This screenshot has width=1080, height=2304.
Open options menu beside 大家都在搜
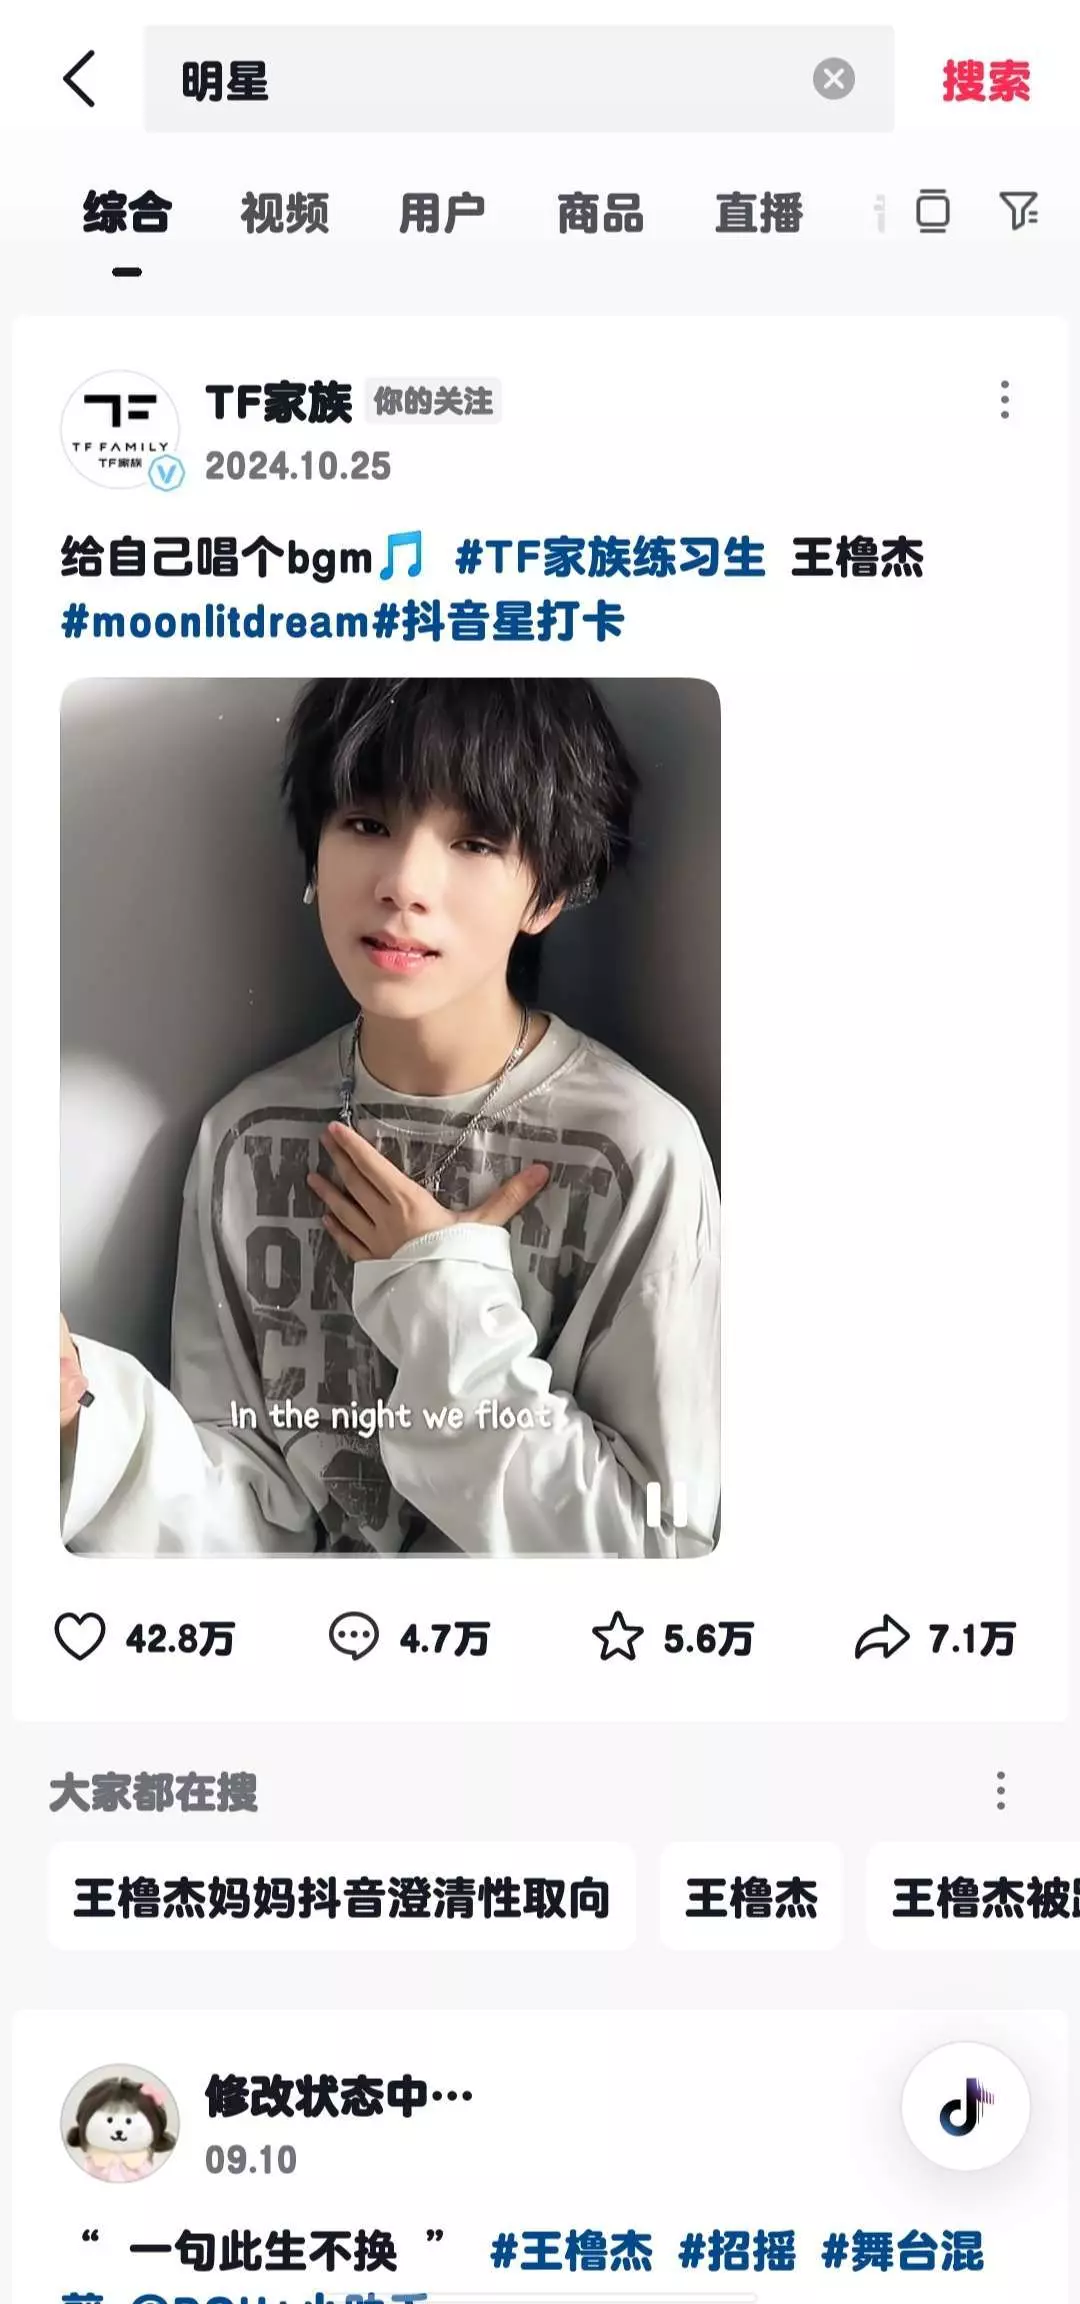(1000, 1791)
